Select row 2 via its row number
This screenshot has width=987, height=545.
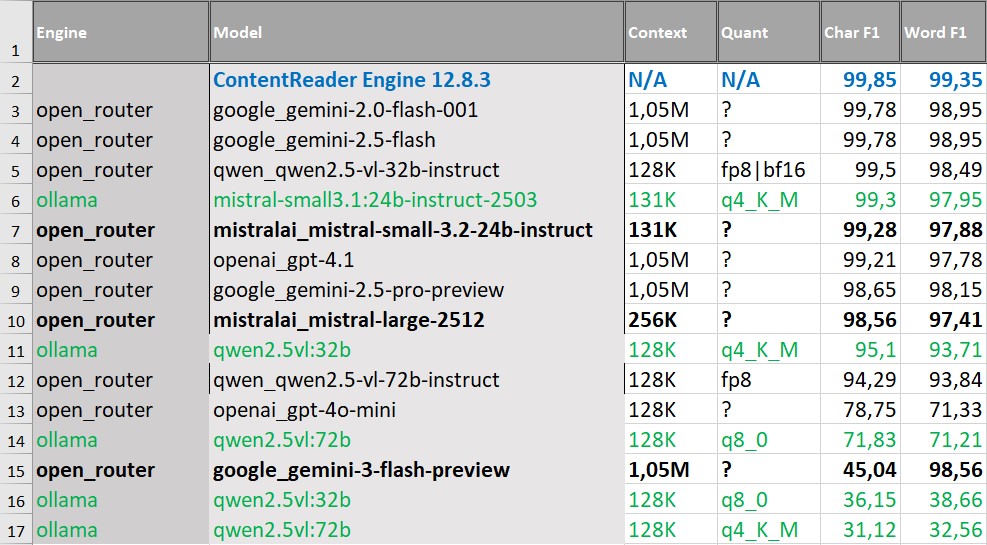click(x=16, y=79)
